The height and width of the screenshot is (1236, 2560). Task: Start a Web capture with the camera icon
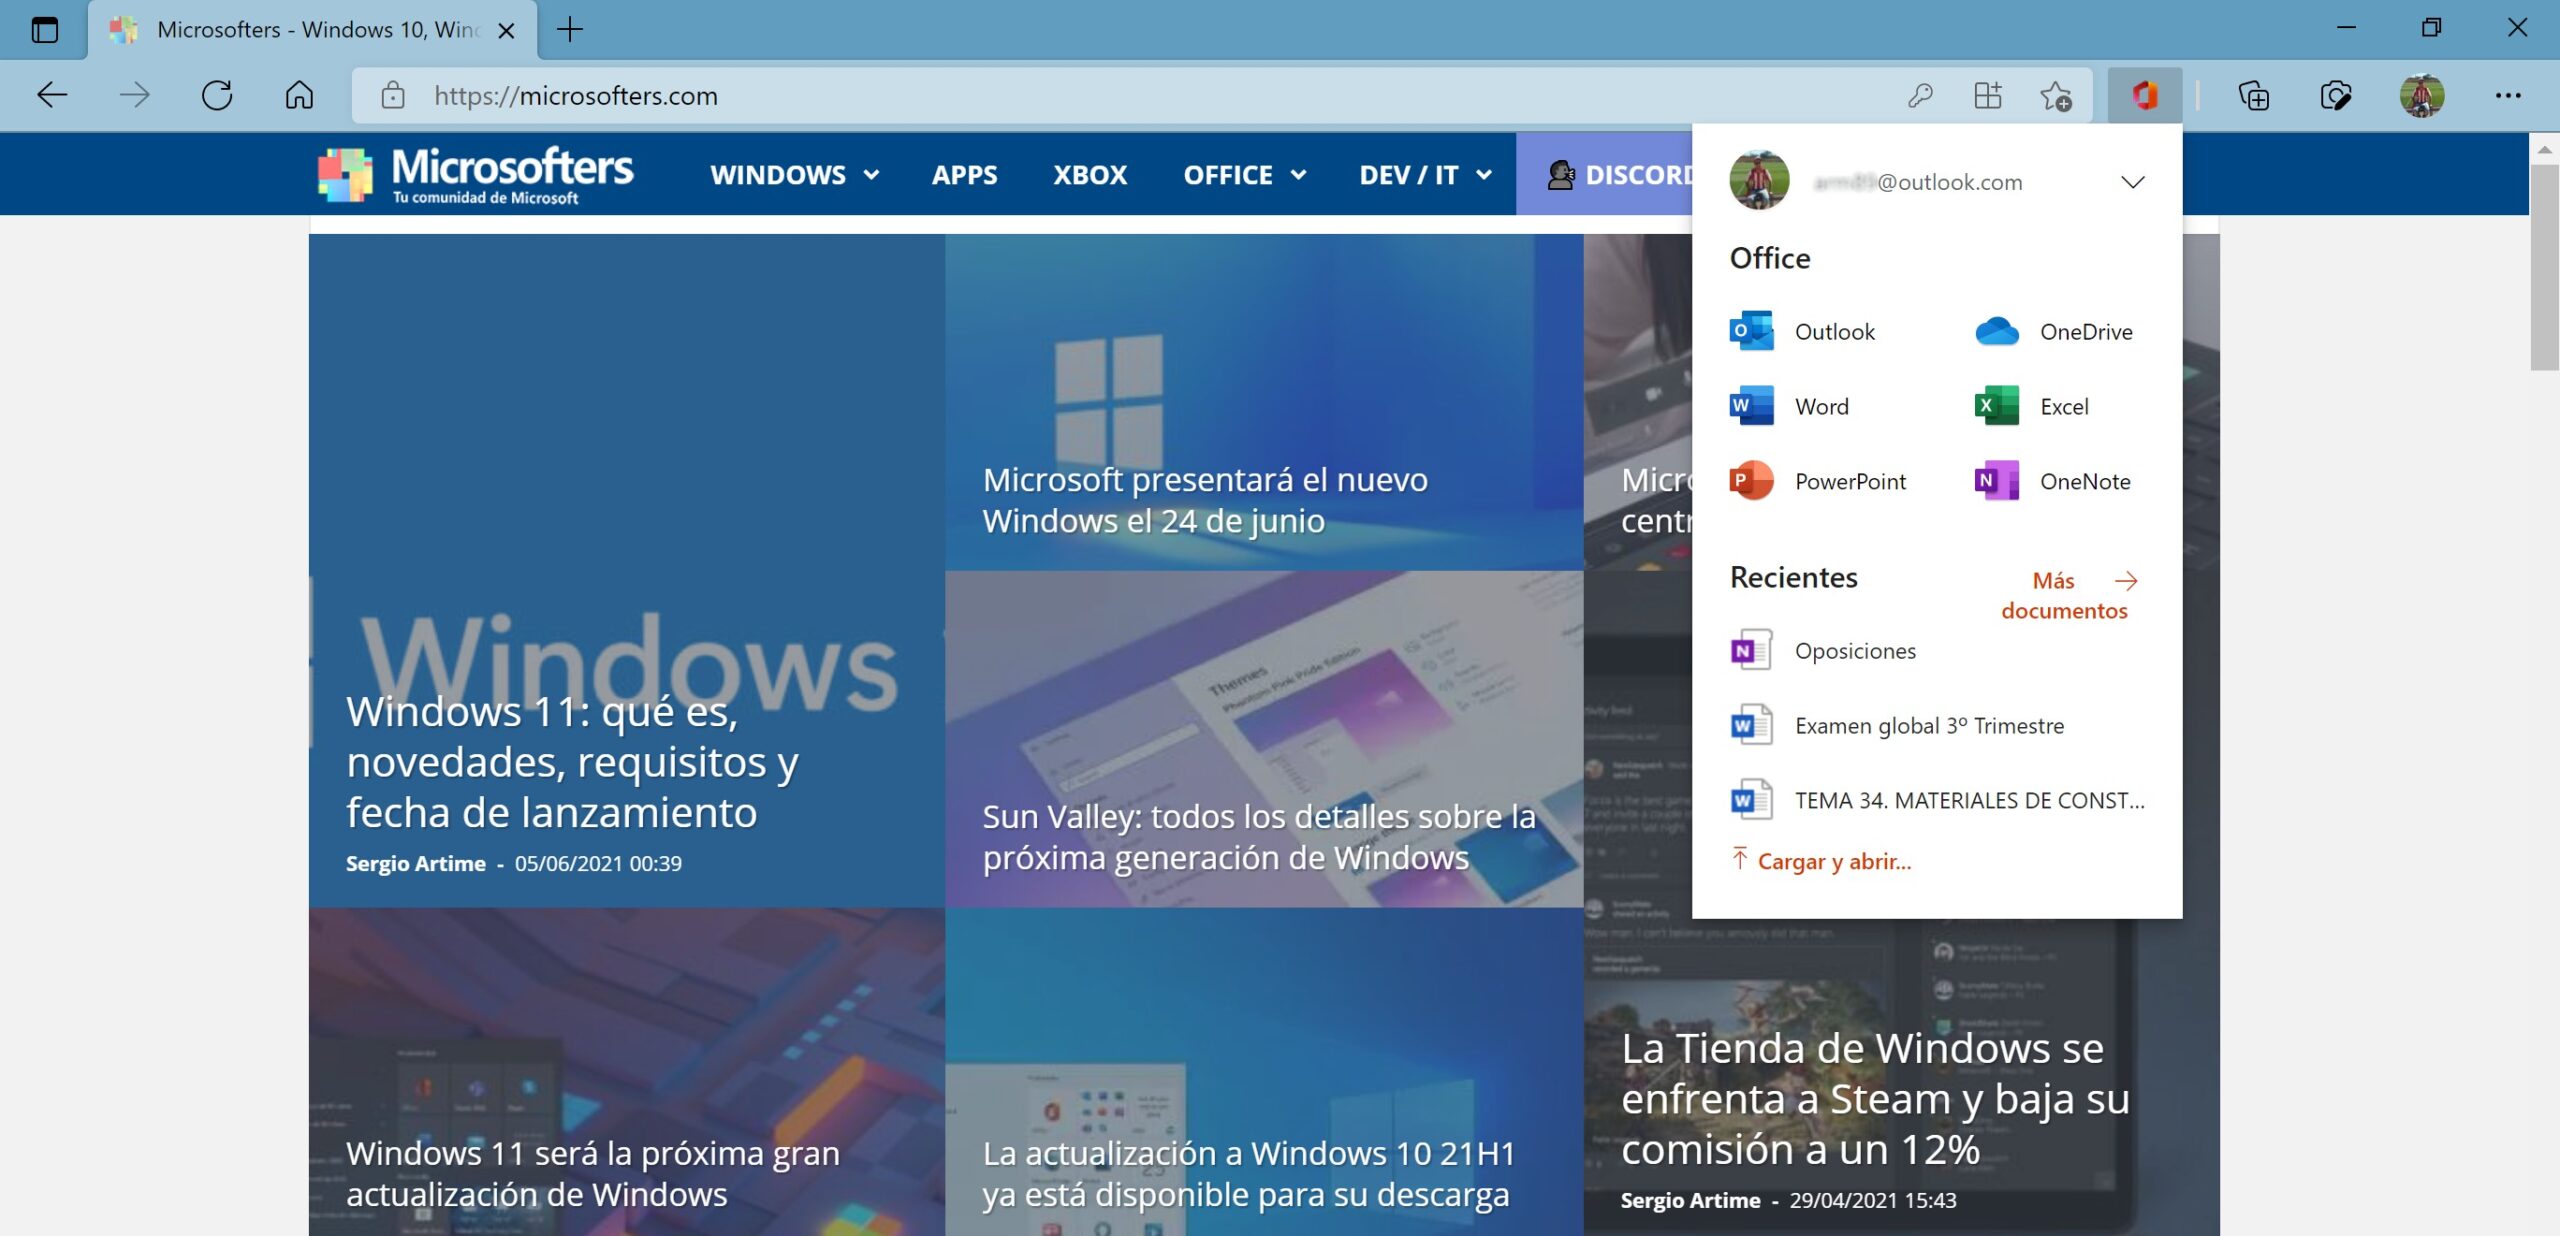click(x=2337, y=96)
